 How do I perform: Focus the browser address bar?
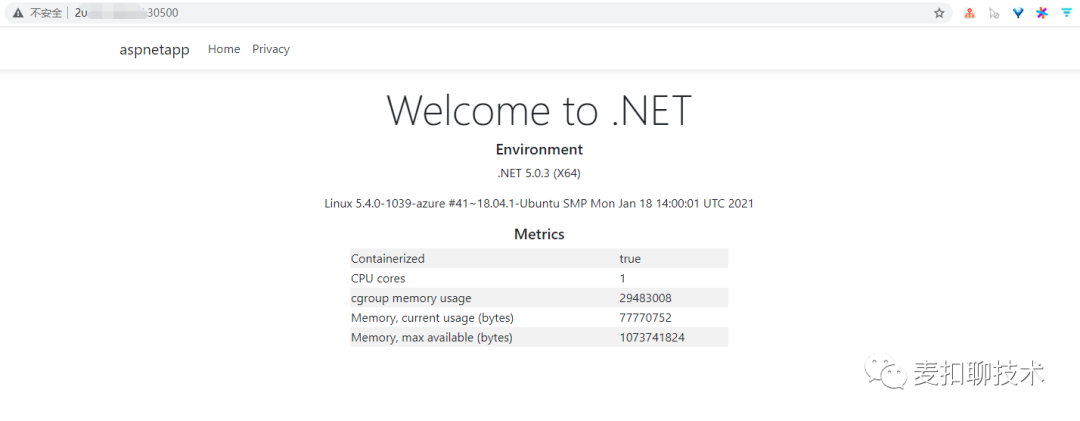[x=479, y=12]
